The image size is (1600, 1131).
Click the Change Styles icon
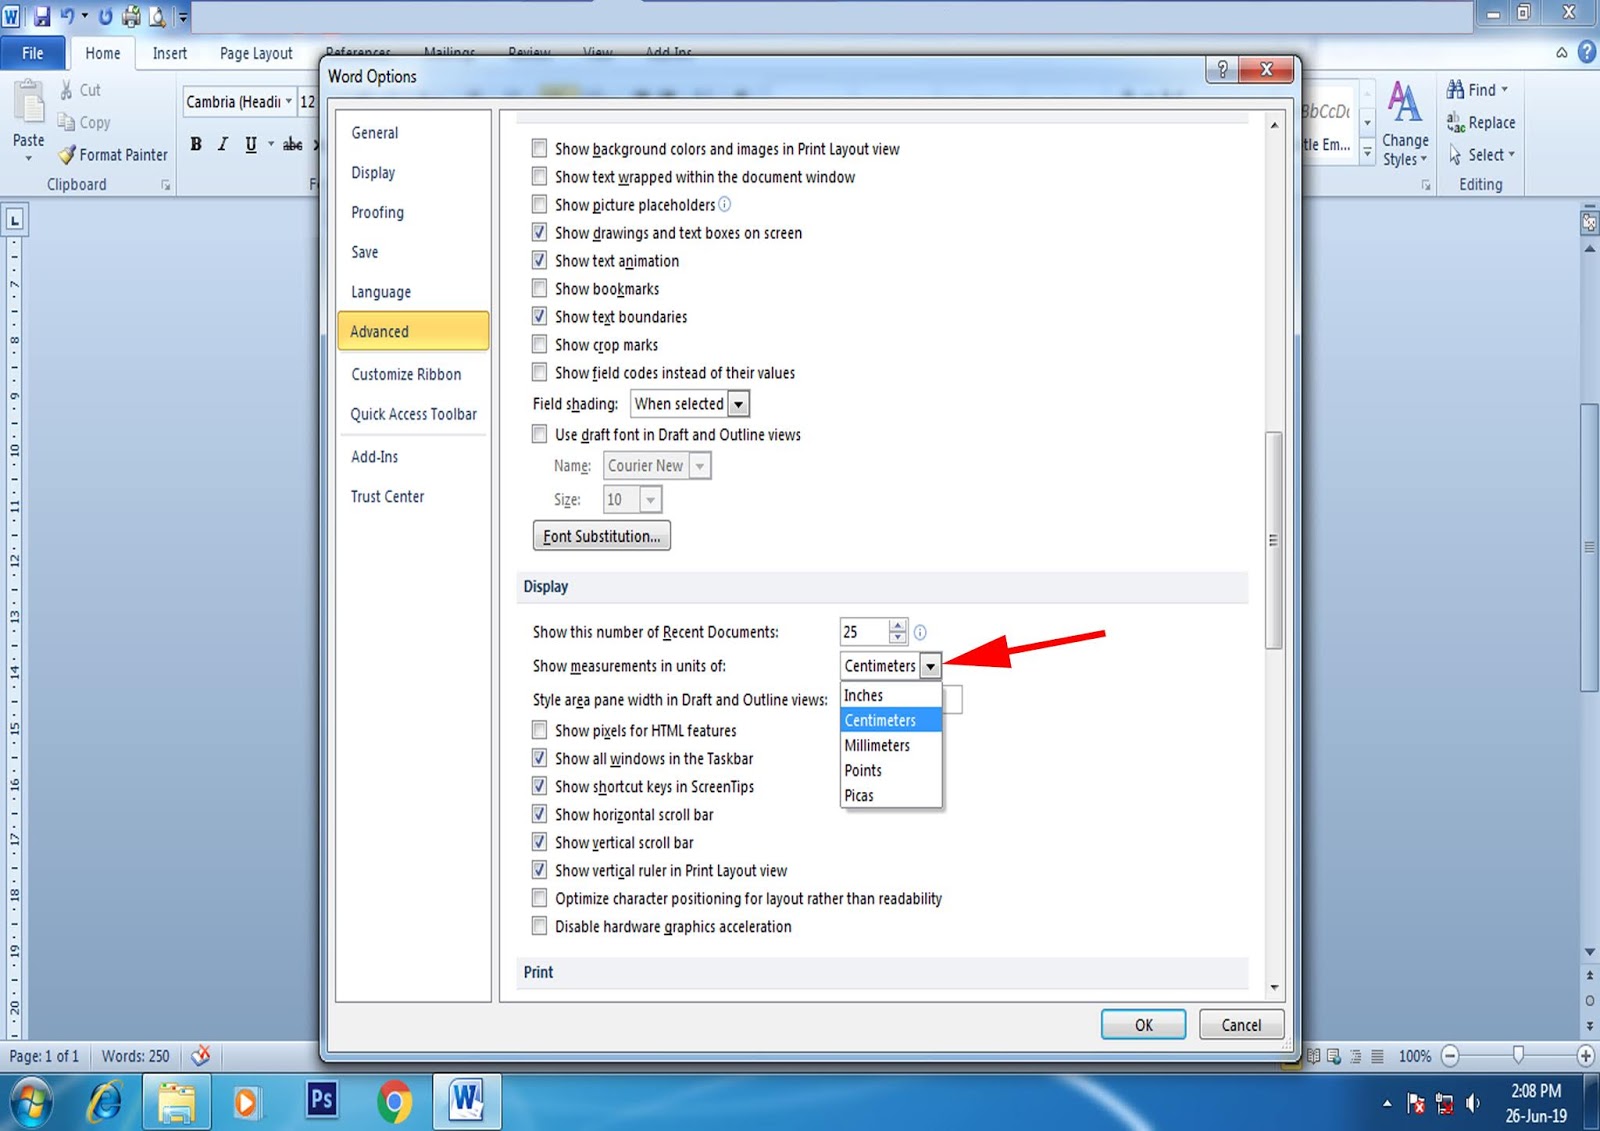coord(1404,102)
